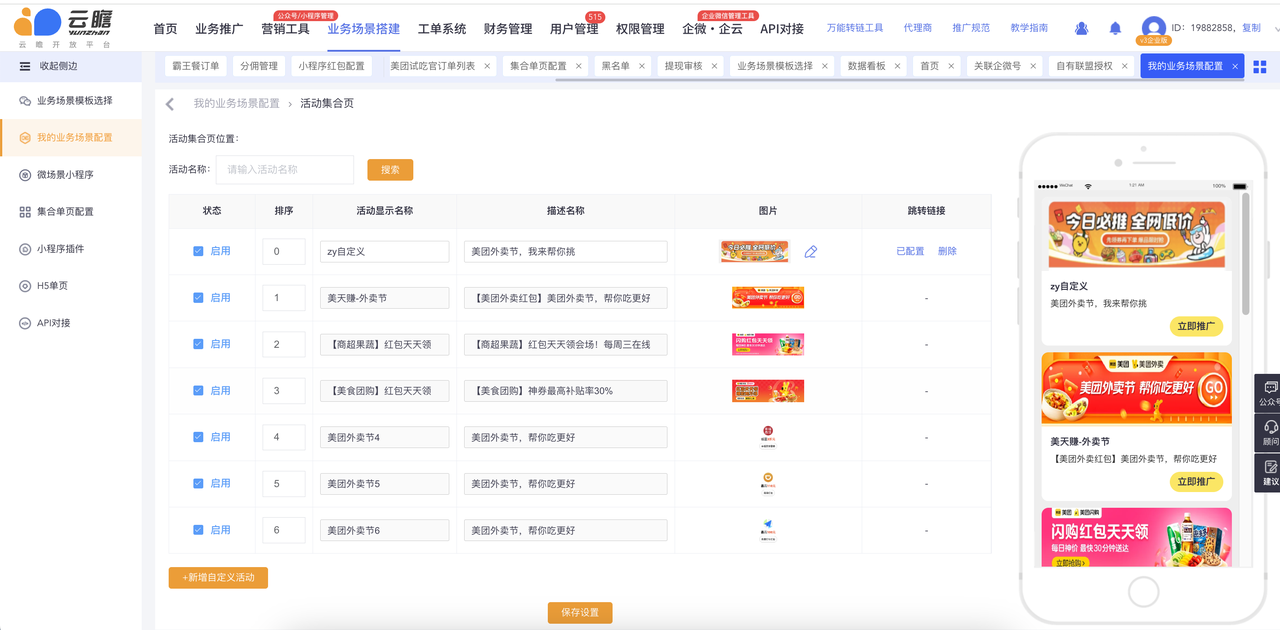Click 删除 for the zy自定义 row
1280x630 pixels.
point(947,252)
